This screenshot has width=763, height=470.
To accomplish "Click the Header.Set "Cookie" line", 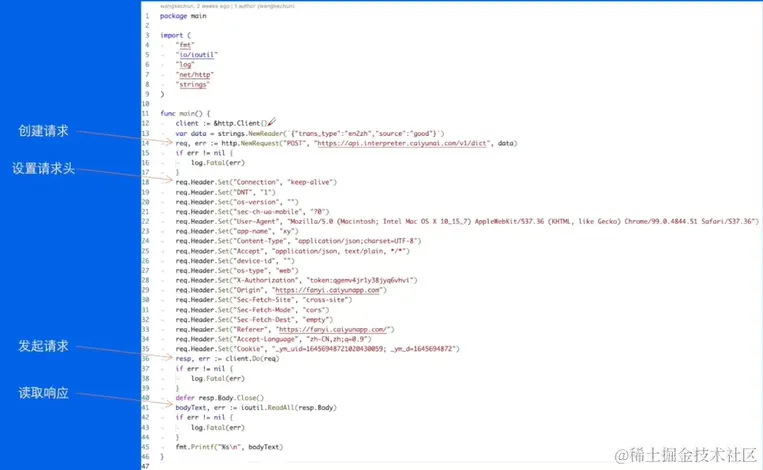I will [x=317, y=349].
